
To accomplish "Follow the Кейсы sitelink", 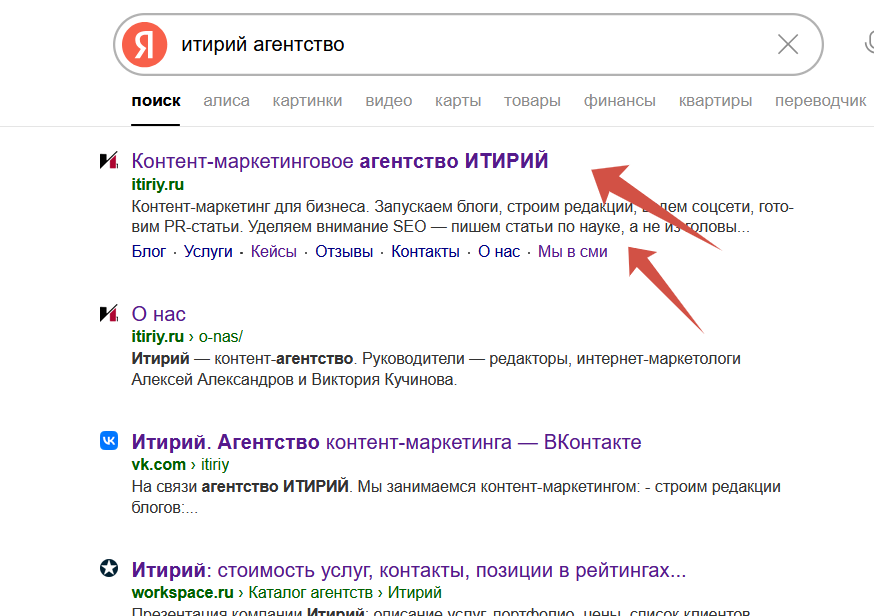I will [x=273, y=252].
